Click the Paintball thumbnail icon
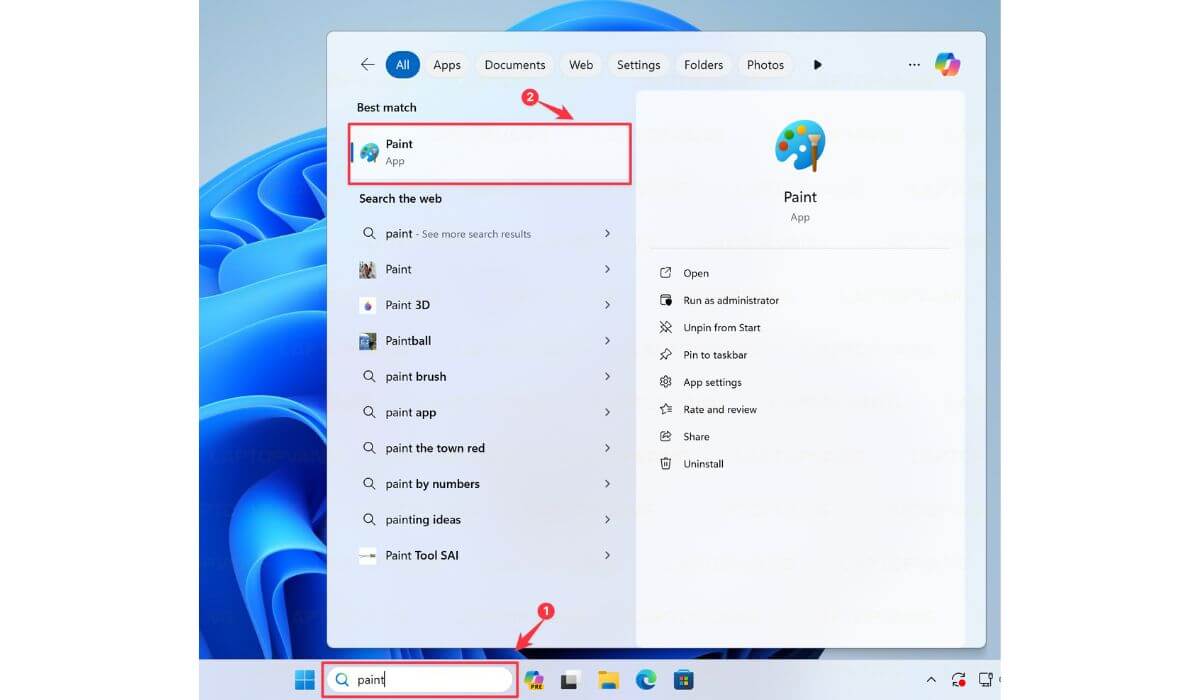The image size is (1200, 700). [x=368, y=341]
